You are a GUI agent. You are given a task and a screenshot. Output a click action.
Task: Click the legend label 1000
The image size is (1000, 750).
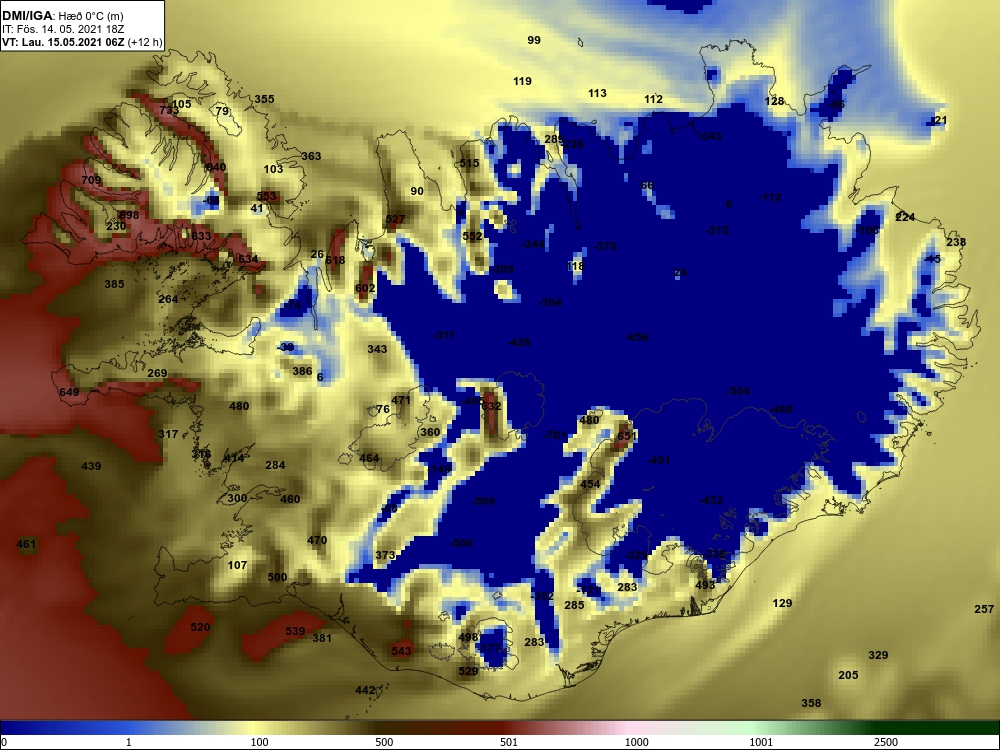pos(636,742)
